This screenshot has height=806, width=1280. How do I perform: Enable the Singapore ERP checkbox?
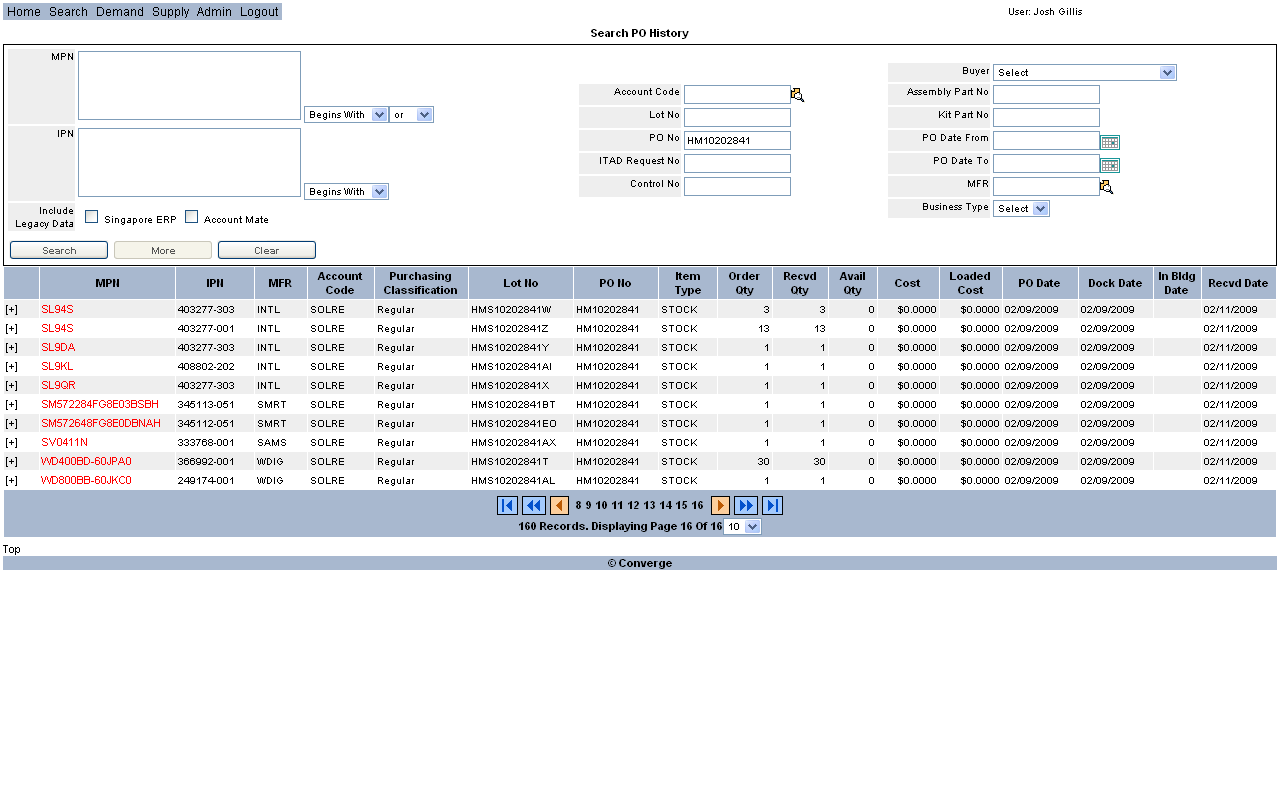(x=91, y=216)
